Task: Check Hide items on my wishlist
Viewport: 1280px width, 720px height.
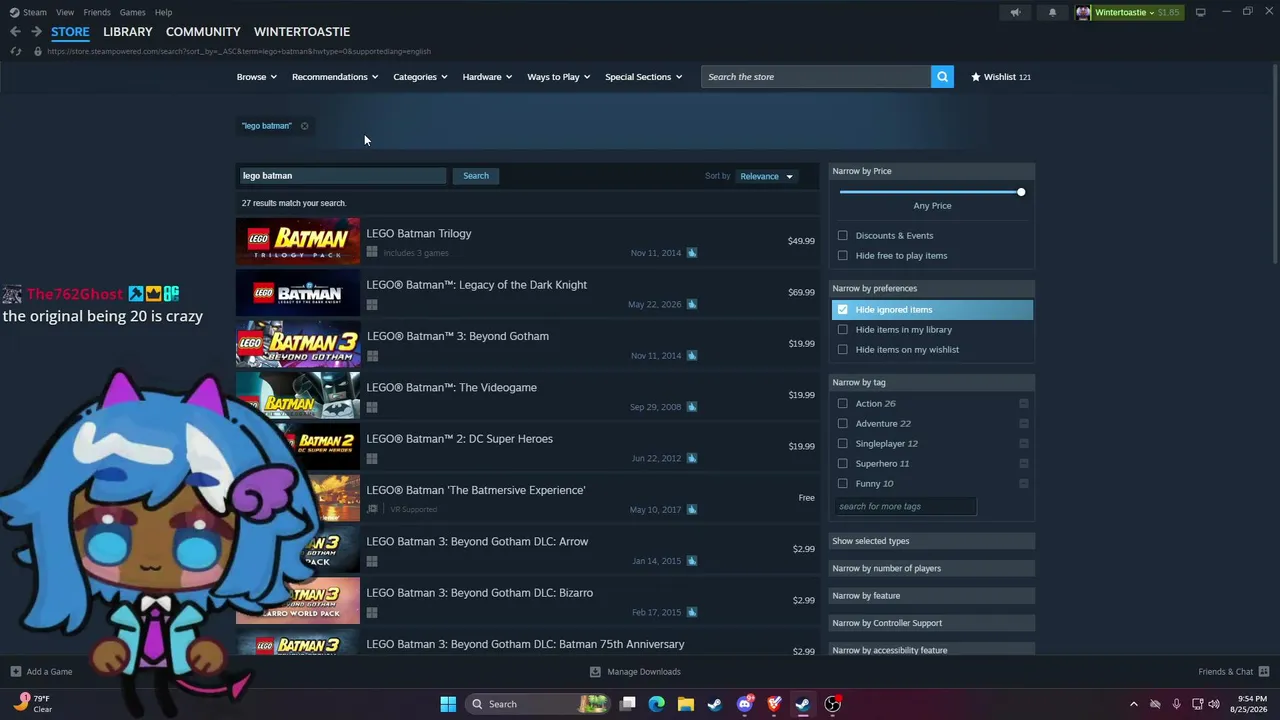Action: [x=843, y=350]
